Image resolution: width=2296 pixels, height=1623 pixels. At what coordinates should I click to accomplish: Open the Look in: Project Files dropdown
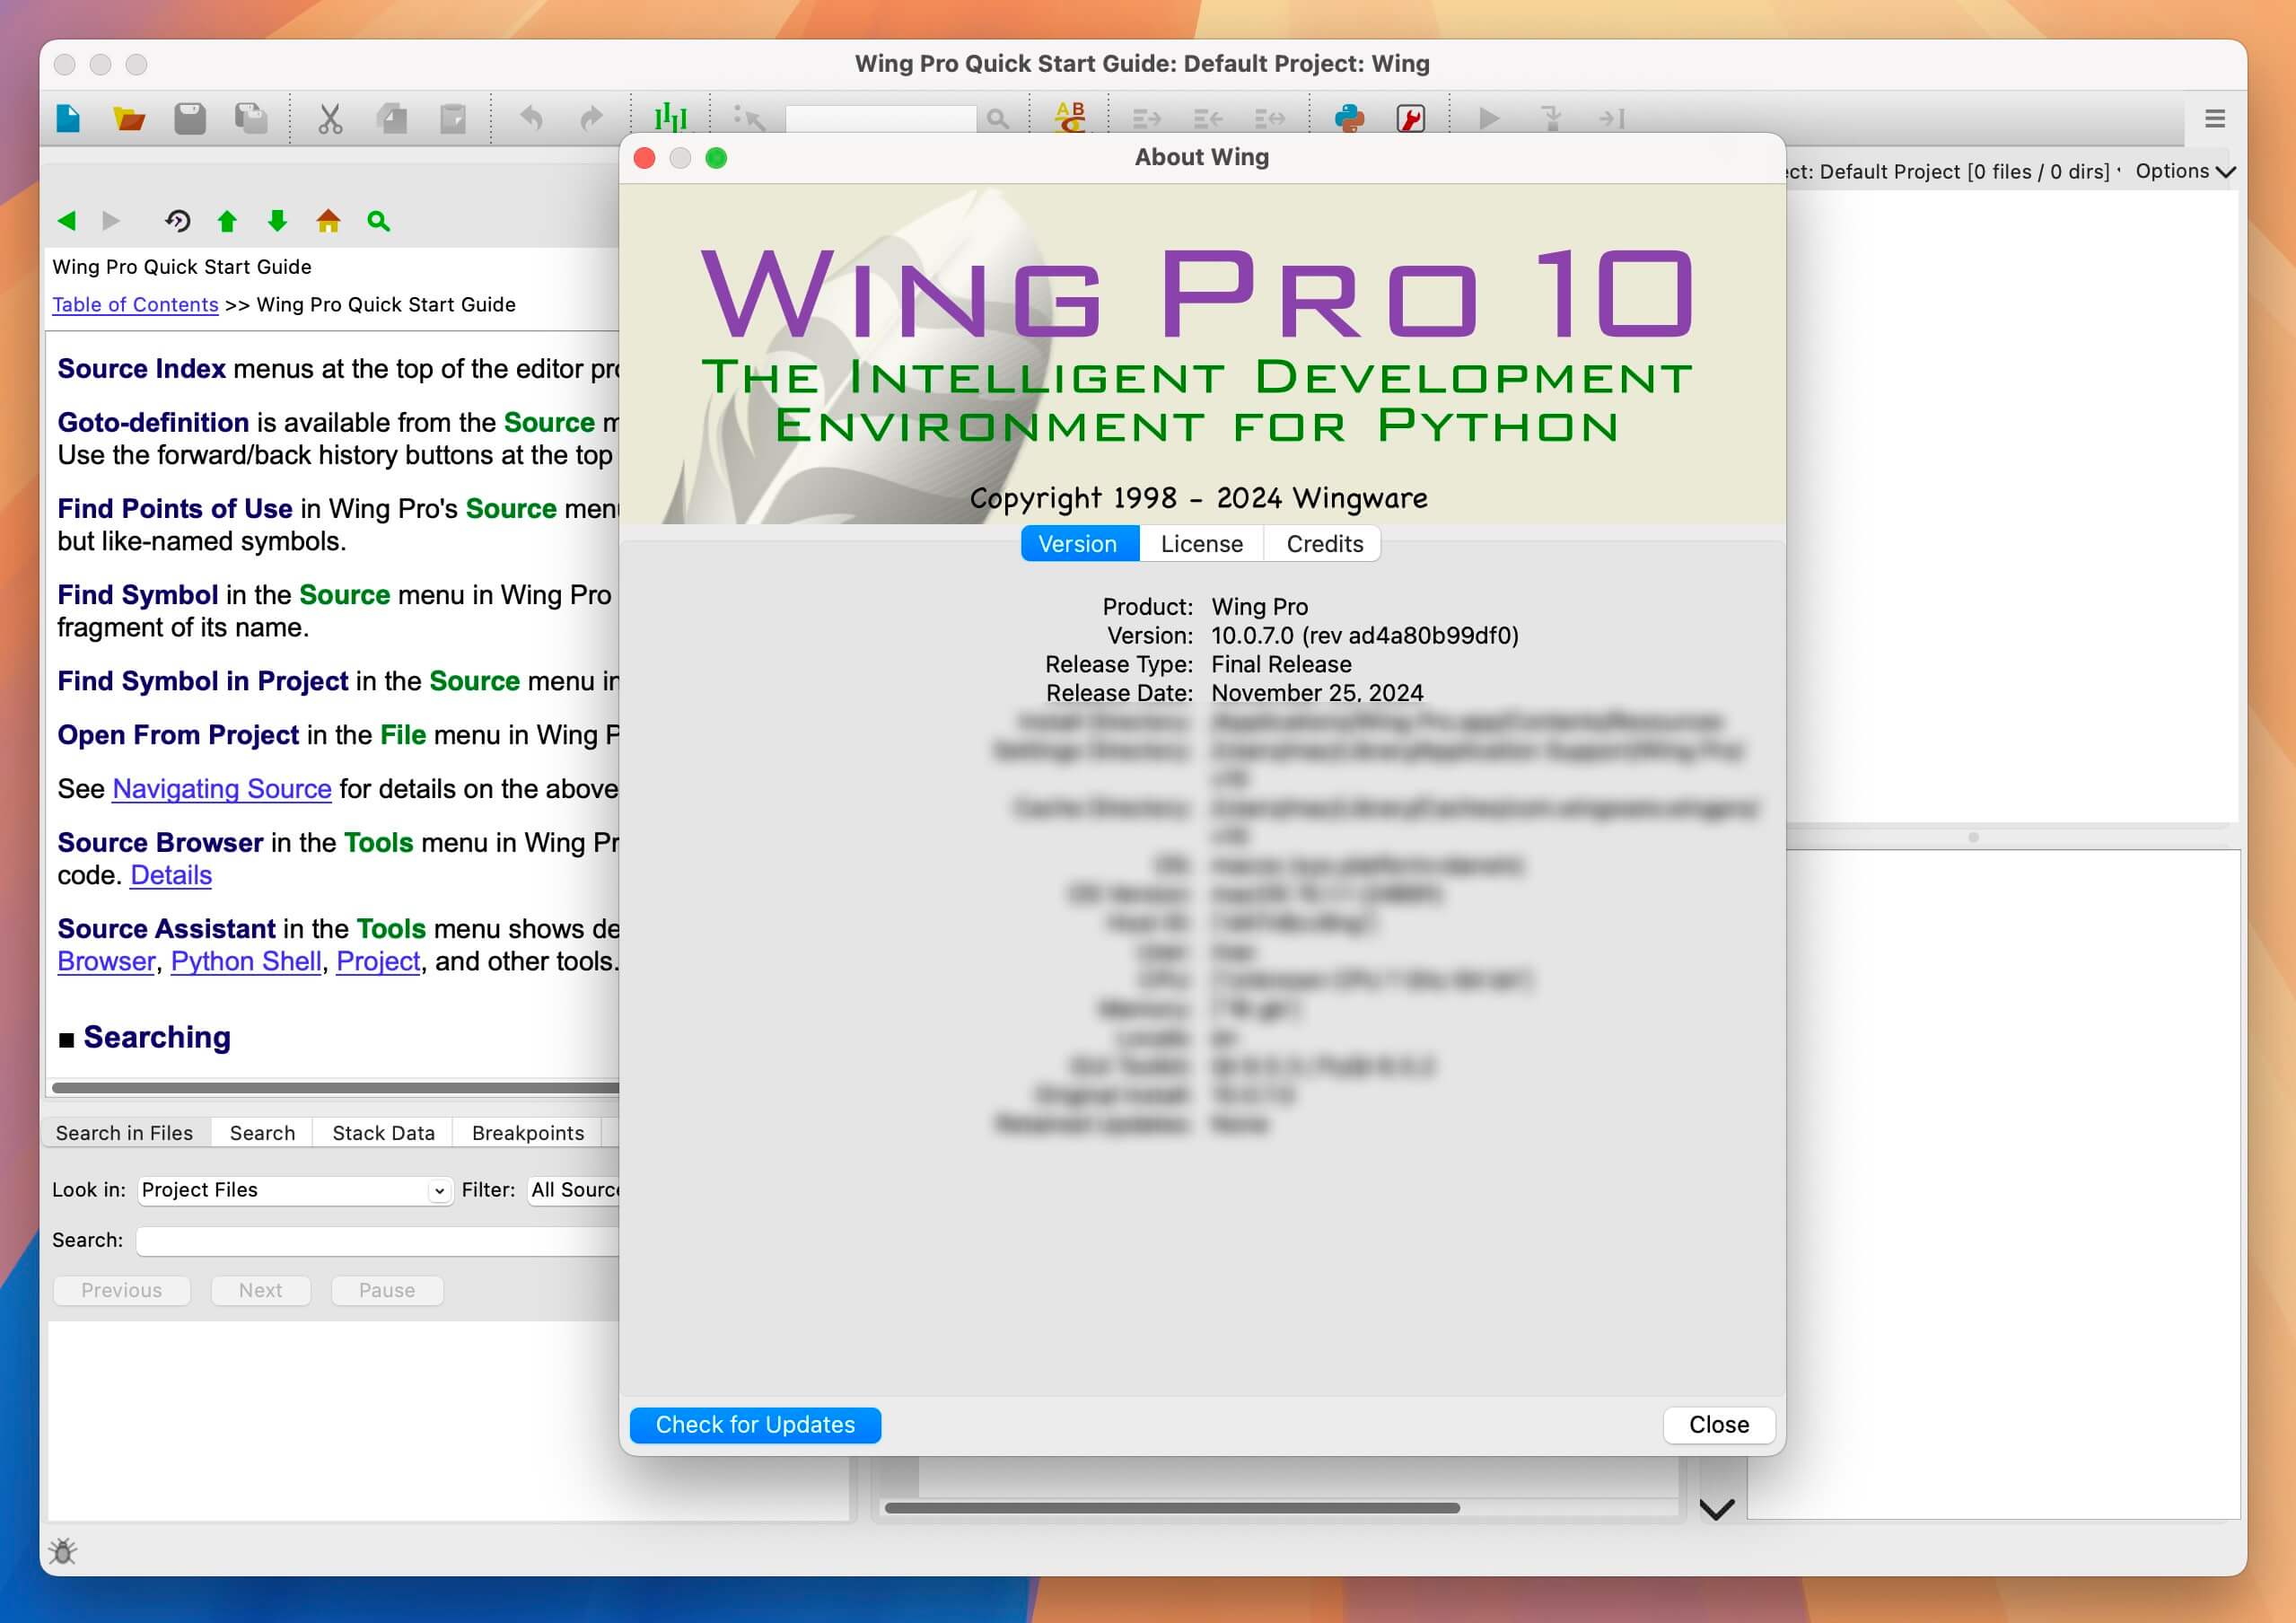tap(294, 1190)
